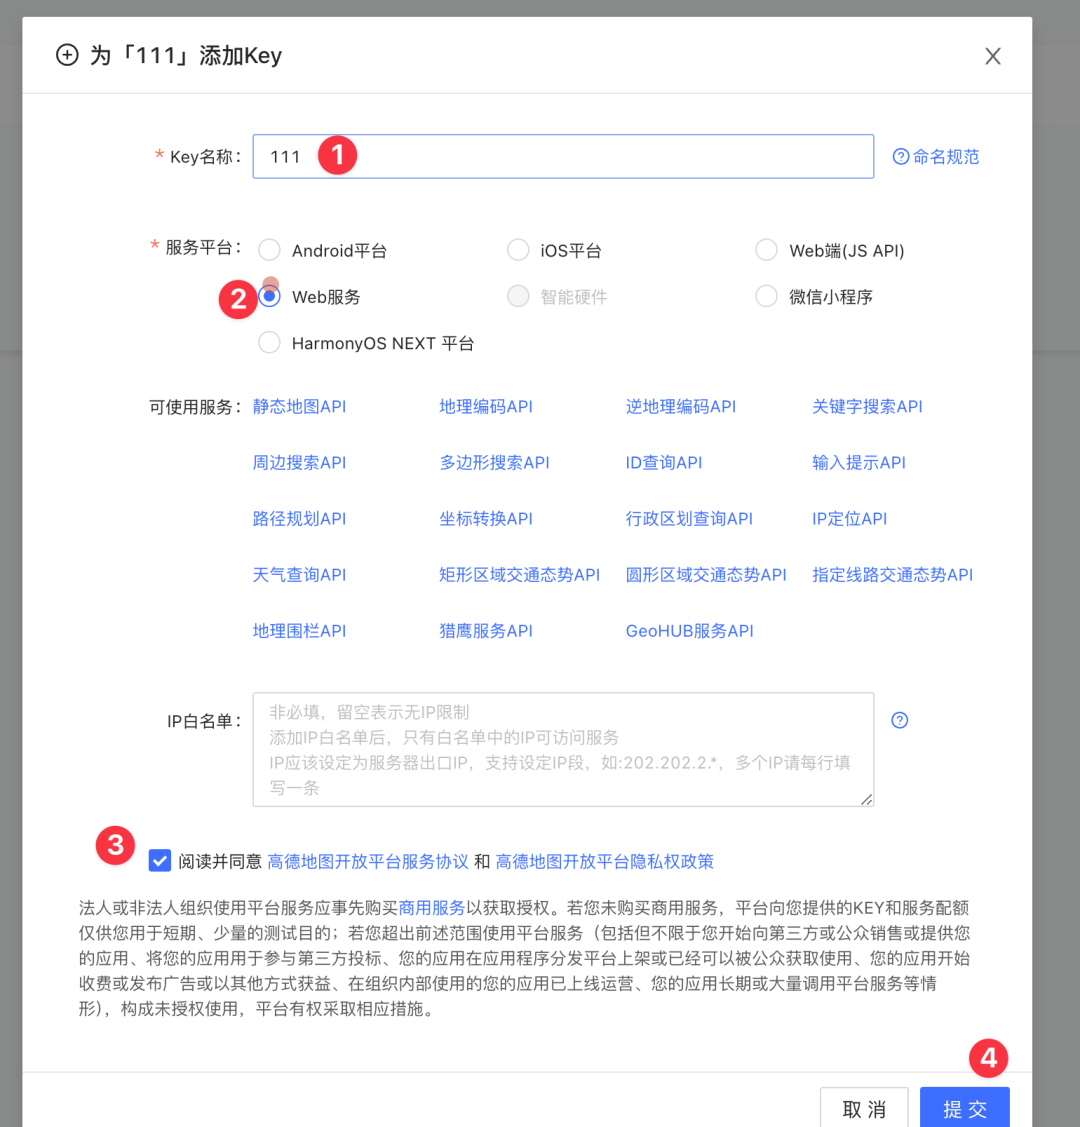Click the 提交 submit button
The image size is (1080, 1127).
click(x=964, y=1109)
